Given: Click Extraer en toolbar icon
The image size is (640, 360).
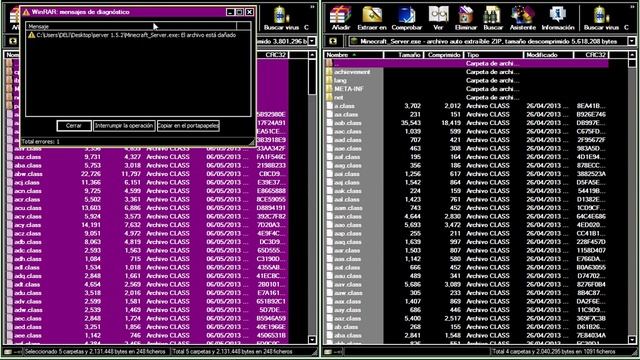Looking at the screenshot, I should point(371,18).
